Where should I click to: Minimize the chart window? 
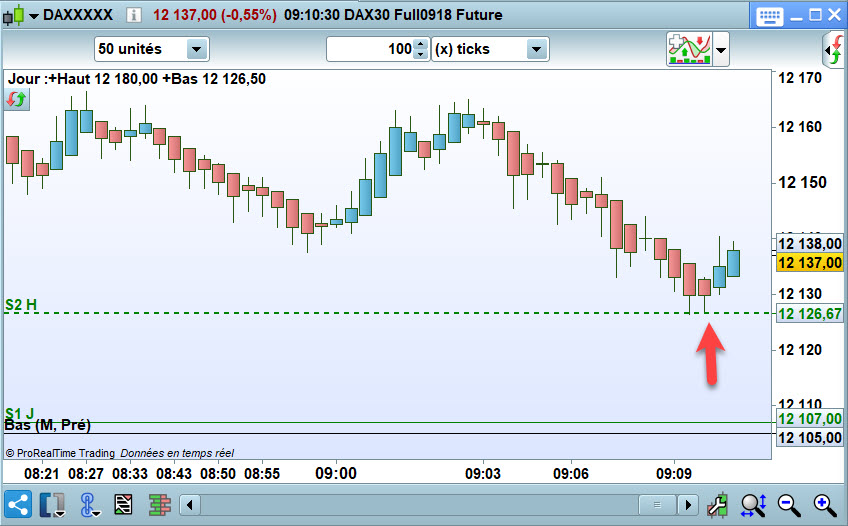796,17
